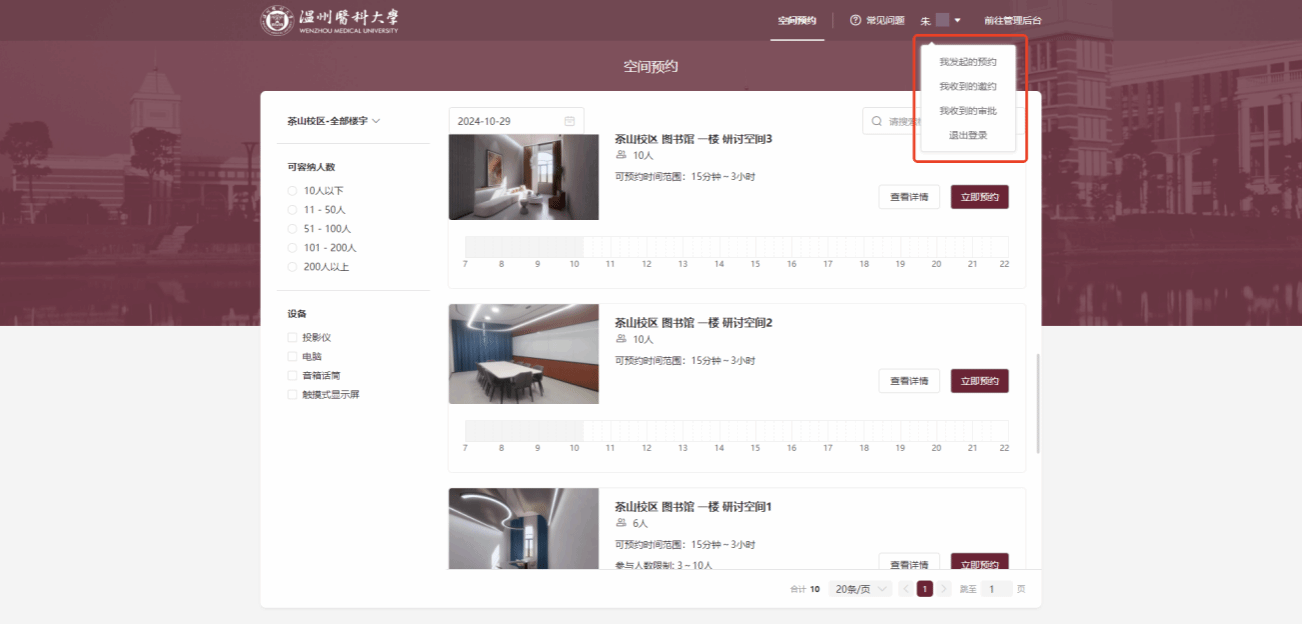Click the title 茶山校区 图书馆 一楼 研讨空间3
The width and height of the screenshot is (1302, 624).
point(693,139)
